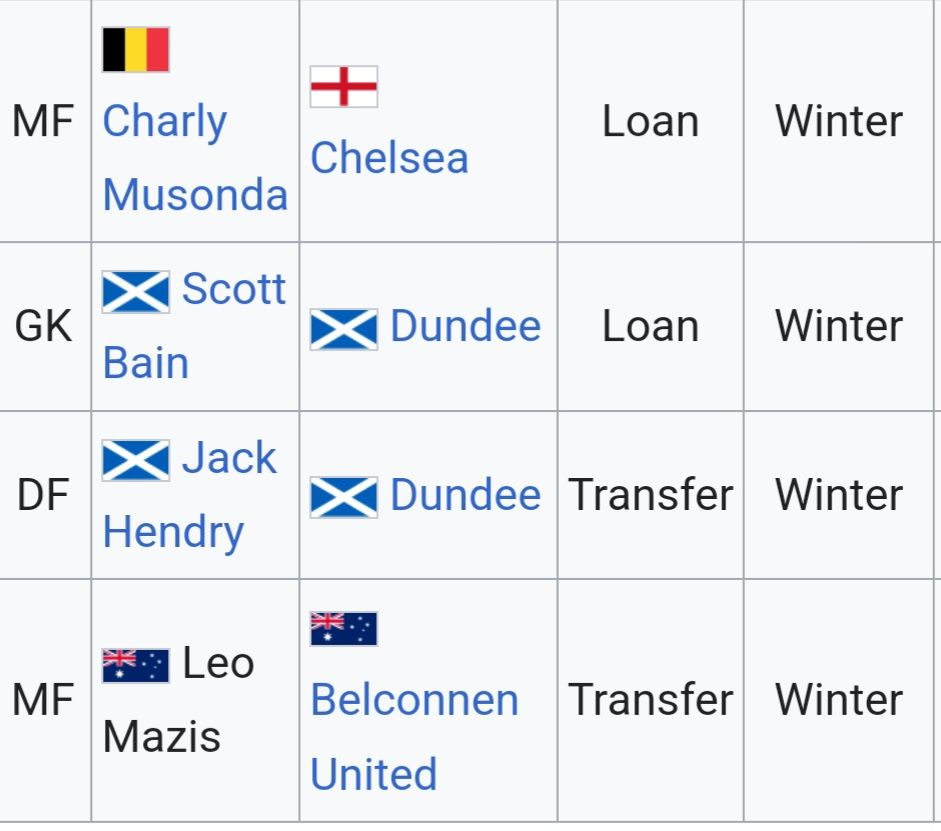
Task: Click the Australia flag above Belconnen United
Action: coord(343,628)
